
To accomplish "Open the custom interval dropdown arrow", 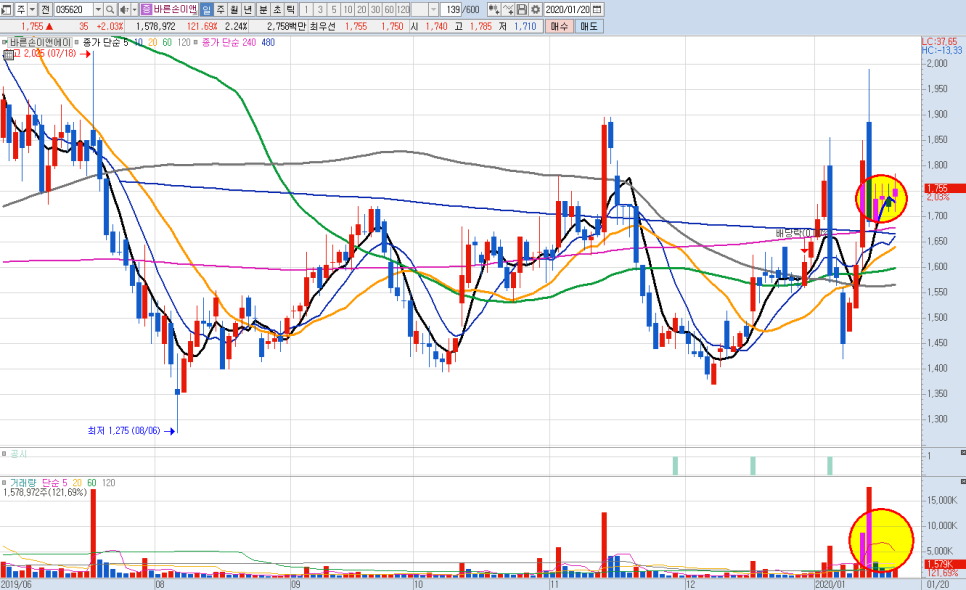I will 434,9.
